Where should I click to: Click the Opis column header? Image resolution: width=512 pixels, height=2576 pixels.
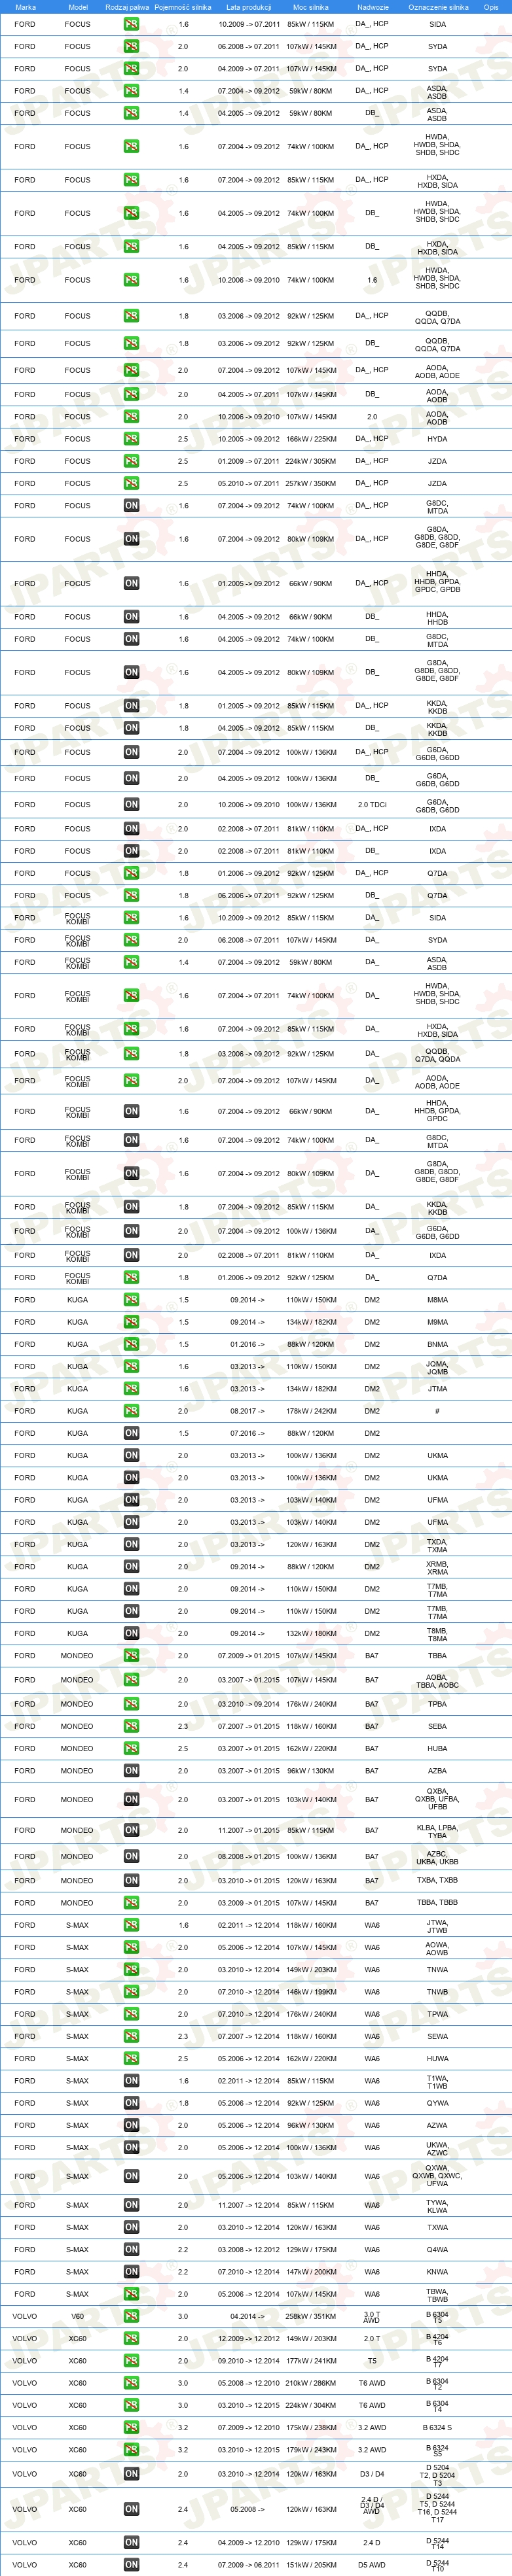(x=490, y=7)
